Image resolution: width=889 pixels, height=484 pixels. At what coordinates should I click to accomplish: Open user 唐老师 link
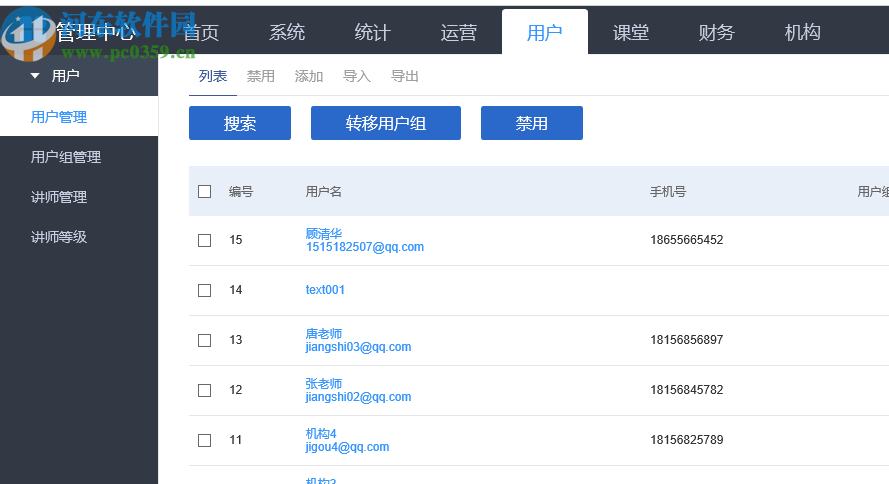click(324, 334)
